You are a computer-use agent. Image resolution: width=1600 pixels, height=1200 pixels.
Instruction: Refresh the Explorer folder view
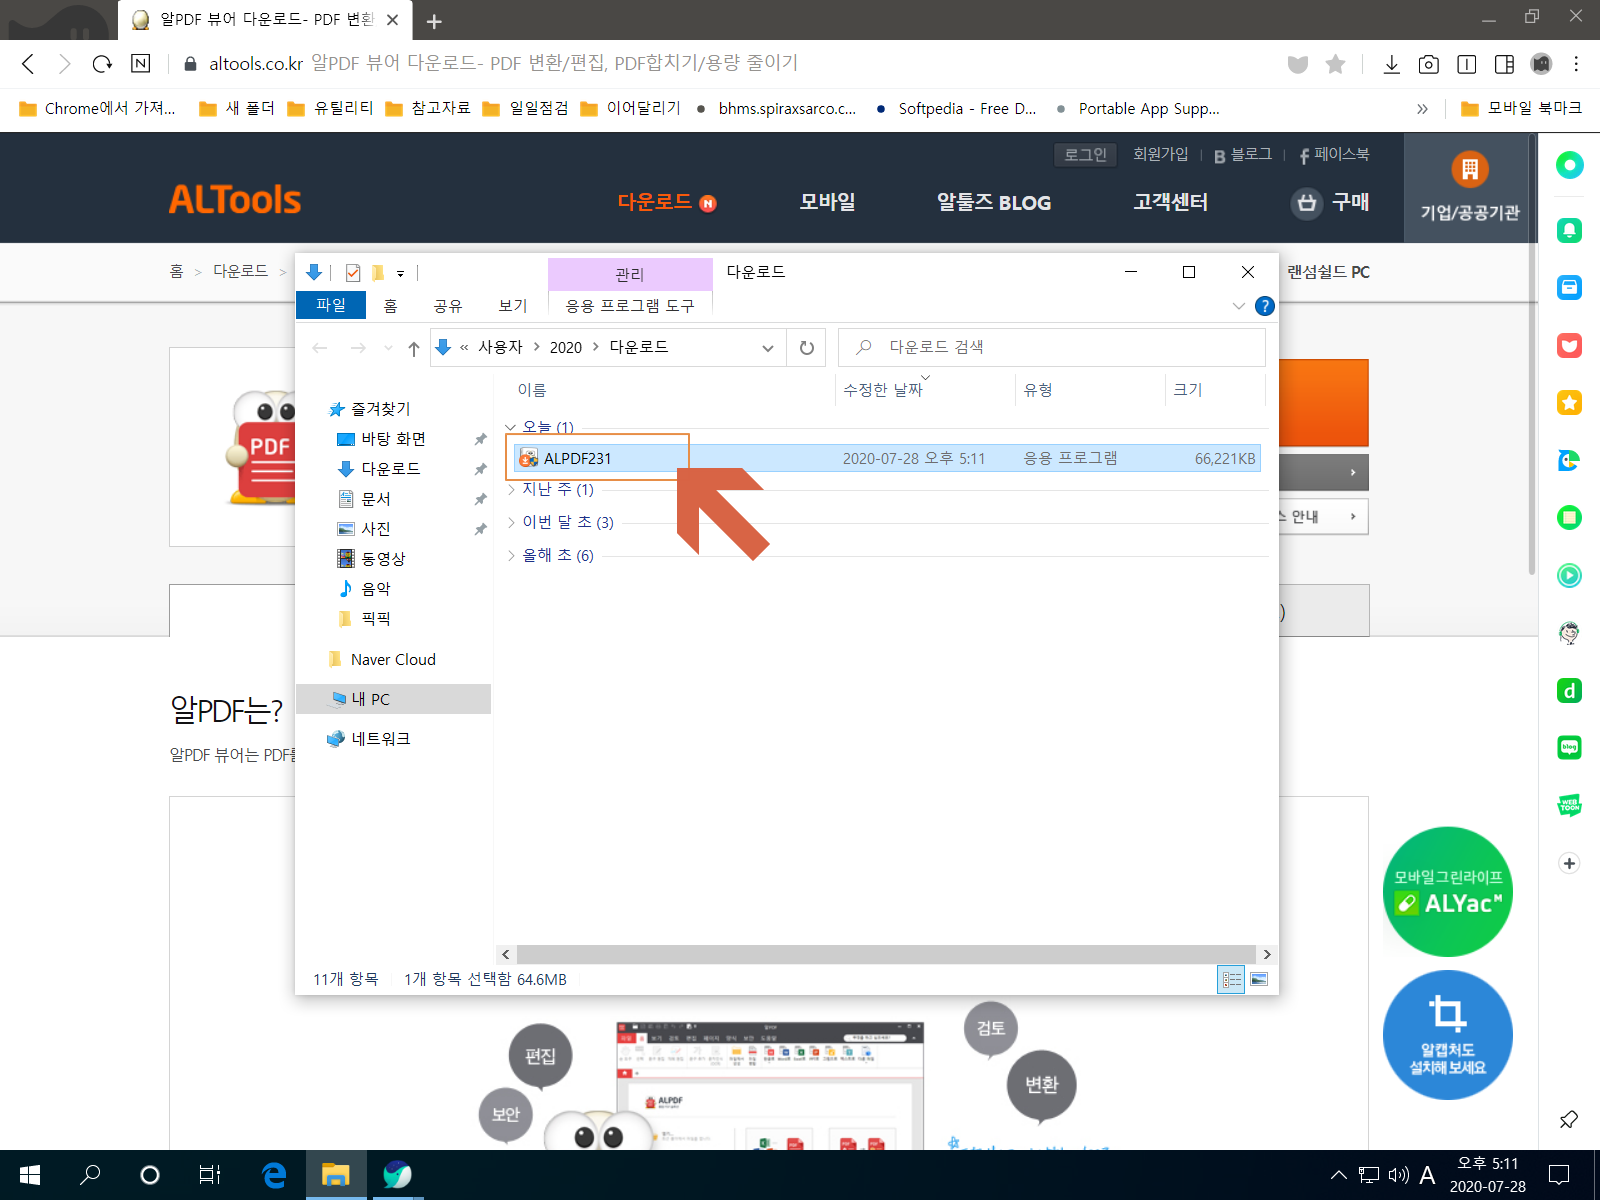806,347
